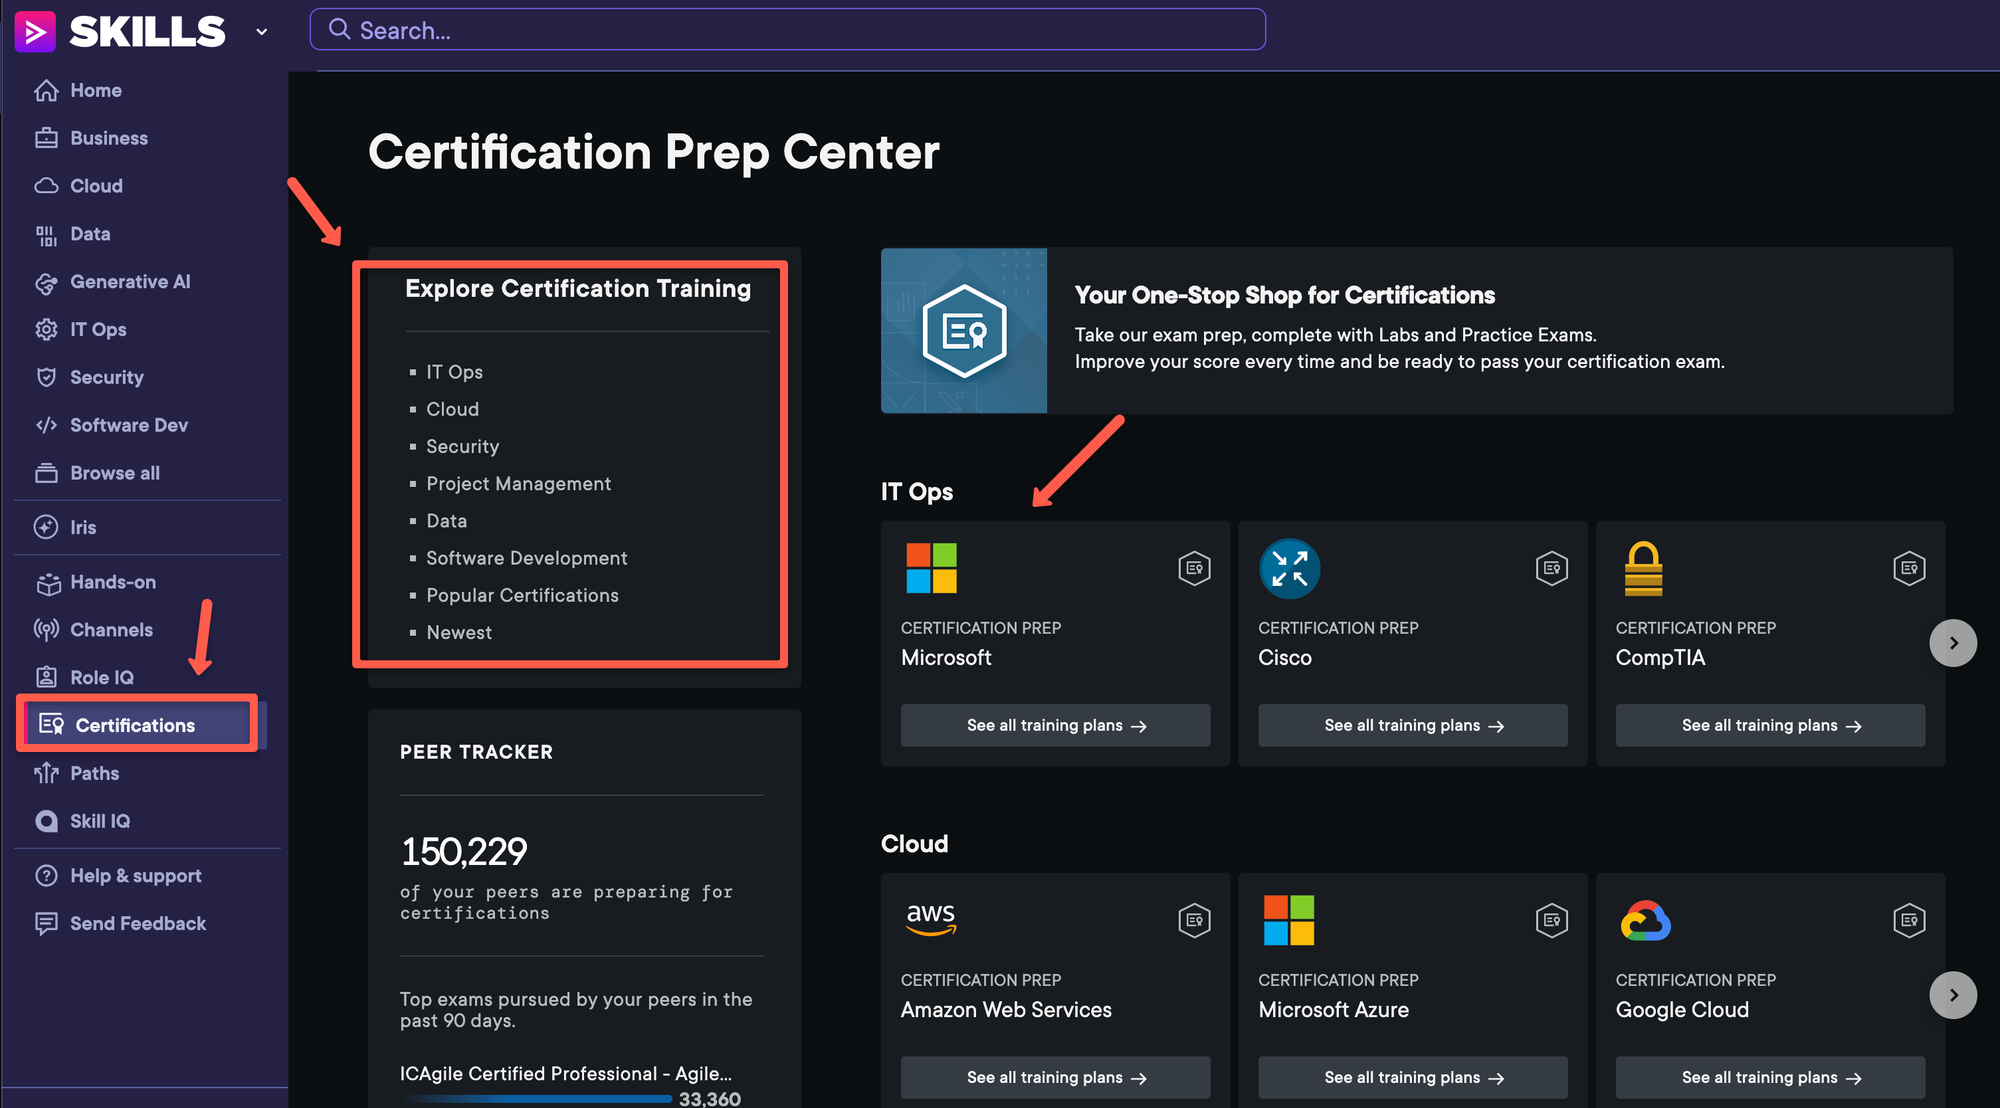This screenshot has width=2000, height=1108.
Task: Click the ICAgile exam progress bar
Action: tap(536, 1099)
